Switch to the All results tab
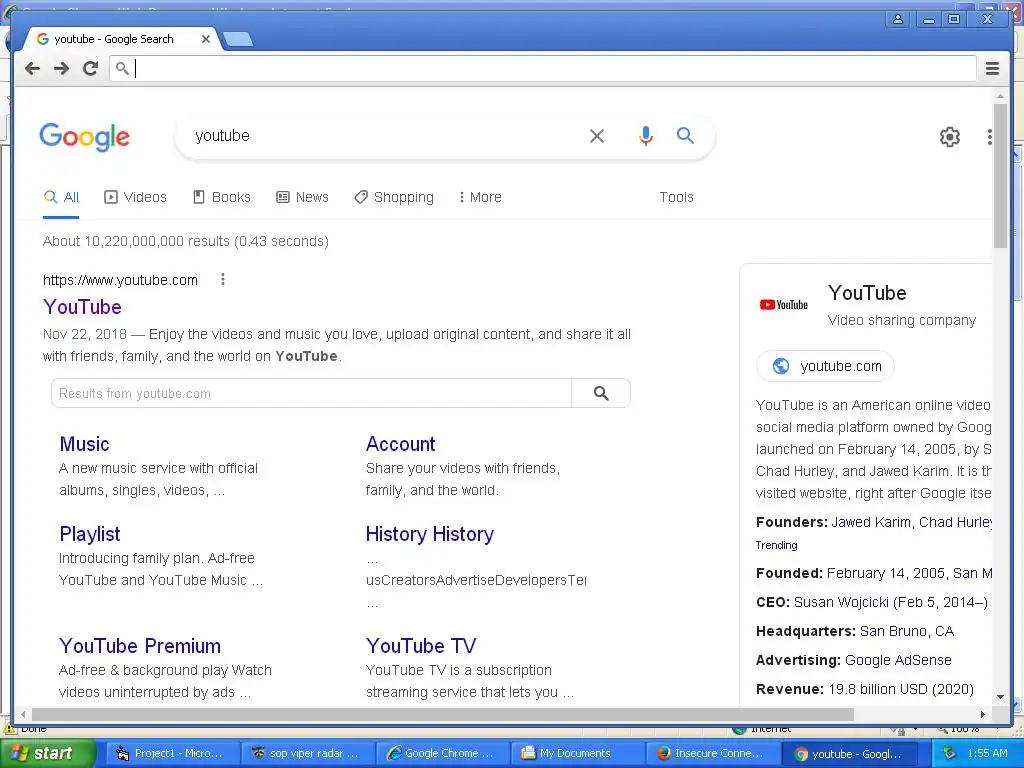The height and width of the screenshot is (768, 1024). point(61,197)
